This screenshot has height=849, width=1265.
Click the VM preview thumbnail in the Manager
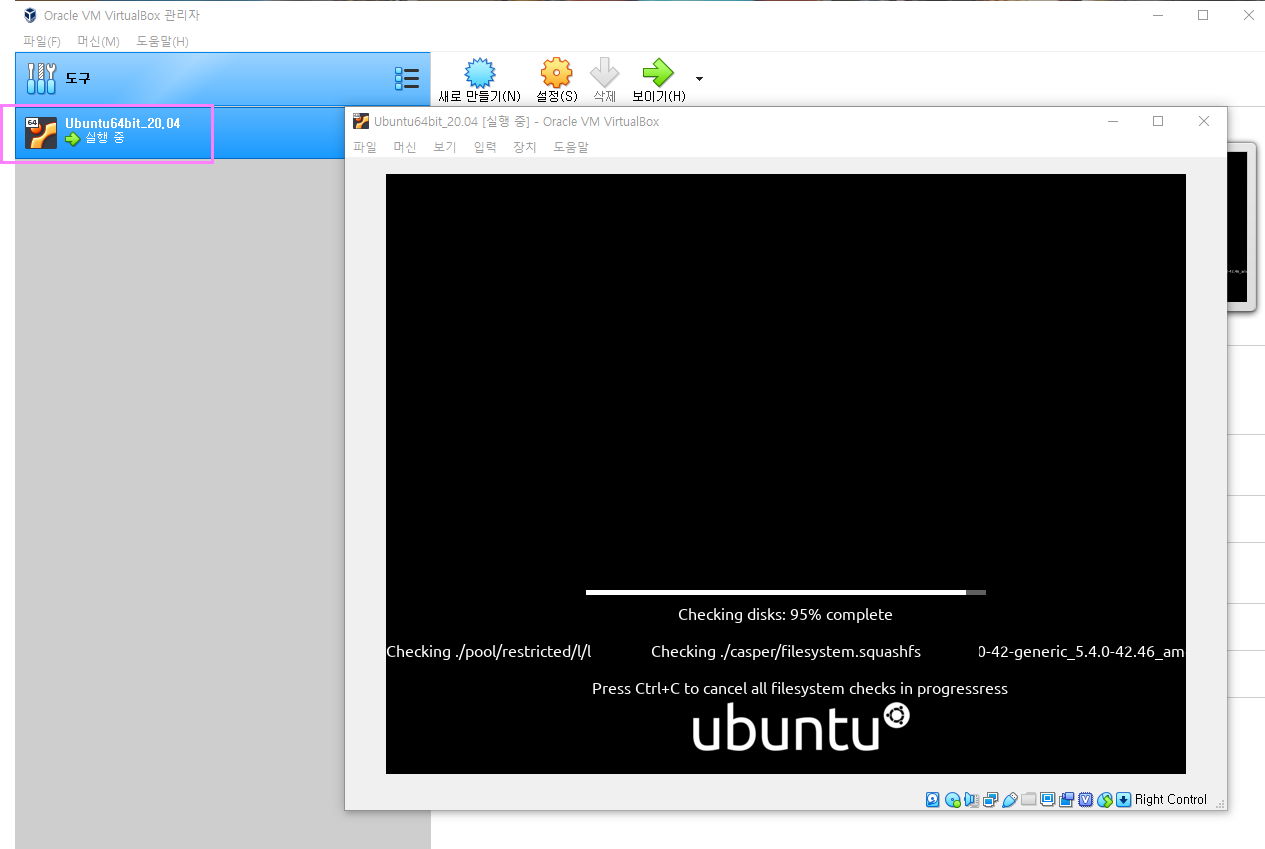coord(1237,227)
